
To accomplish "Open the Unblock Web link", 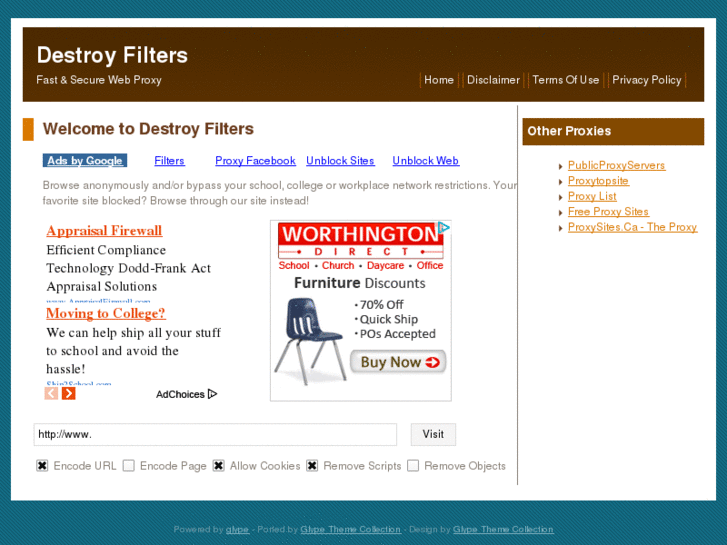I will (426, 160).
